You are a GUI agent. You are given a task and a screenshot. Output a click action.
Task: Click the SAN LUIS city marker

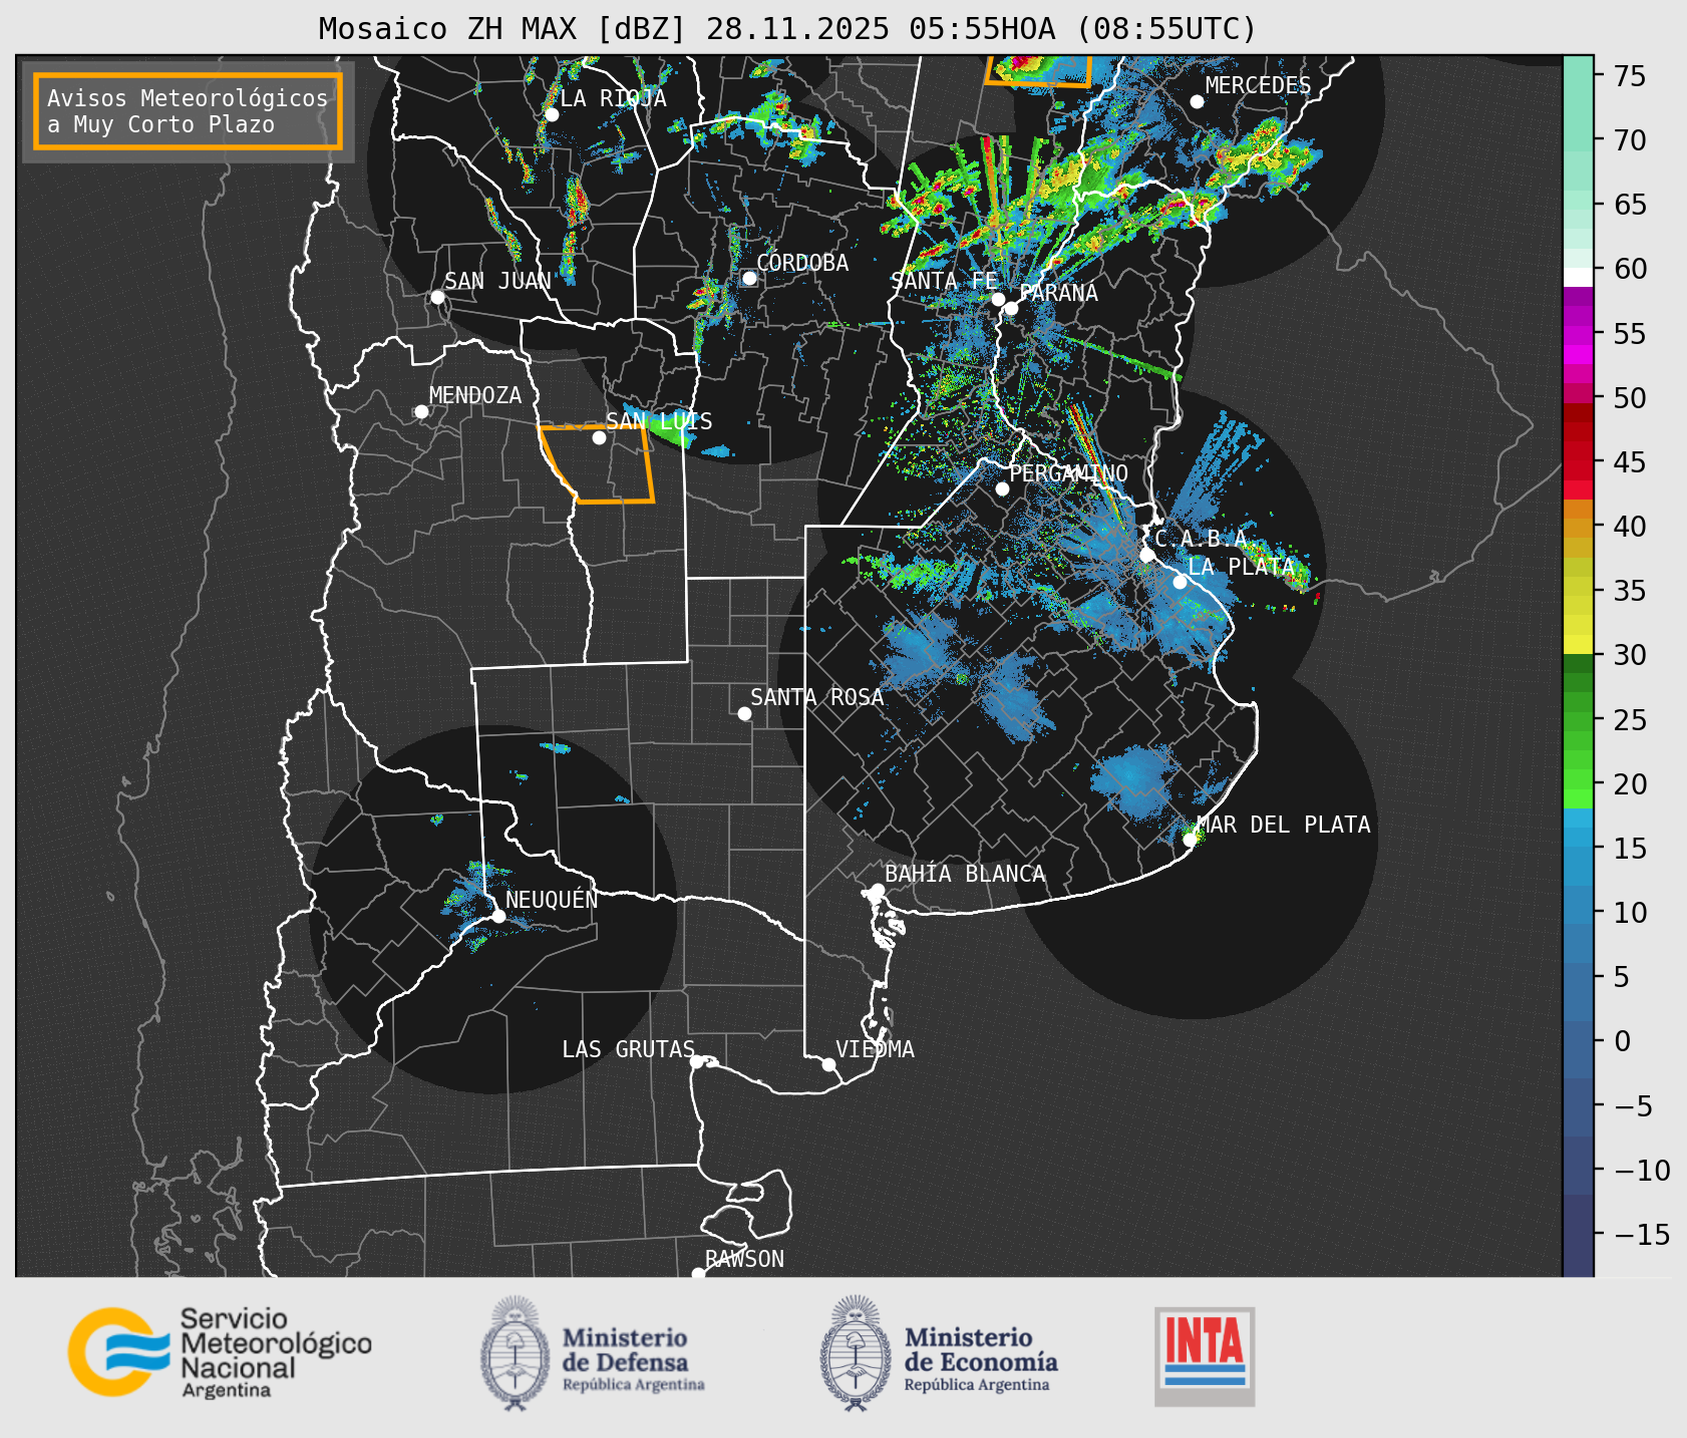(x=599, y=437)
